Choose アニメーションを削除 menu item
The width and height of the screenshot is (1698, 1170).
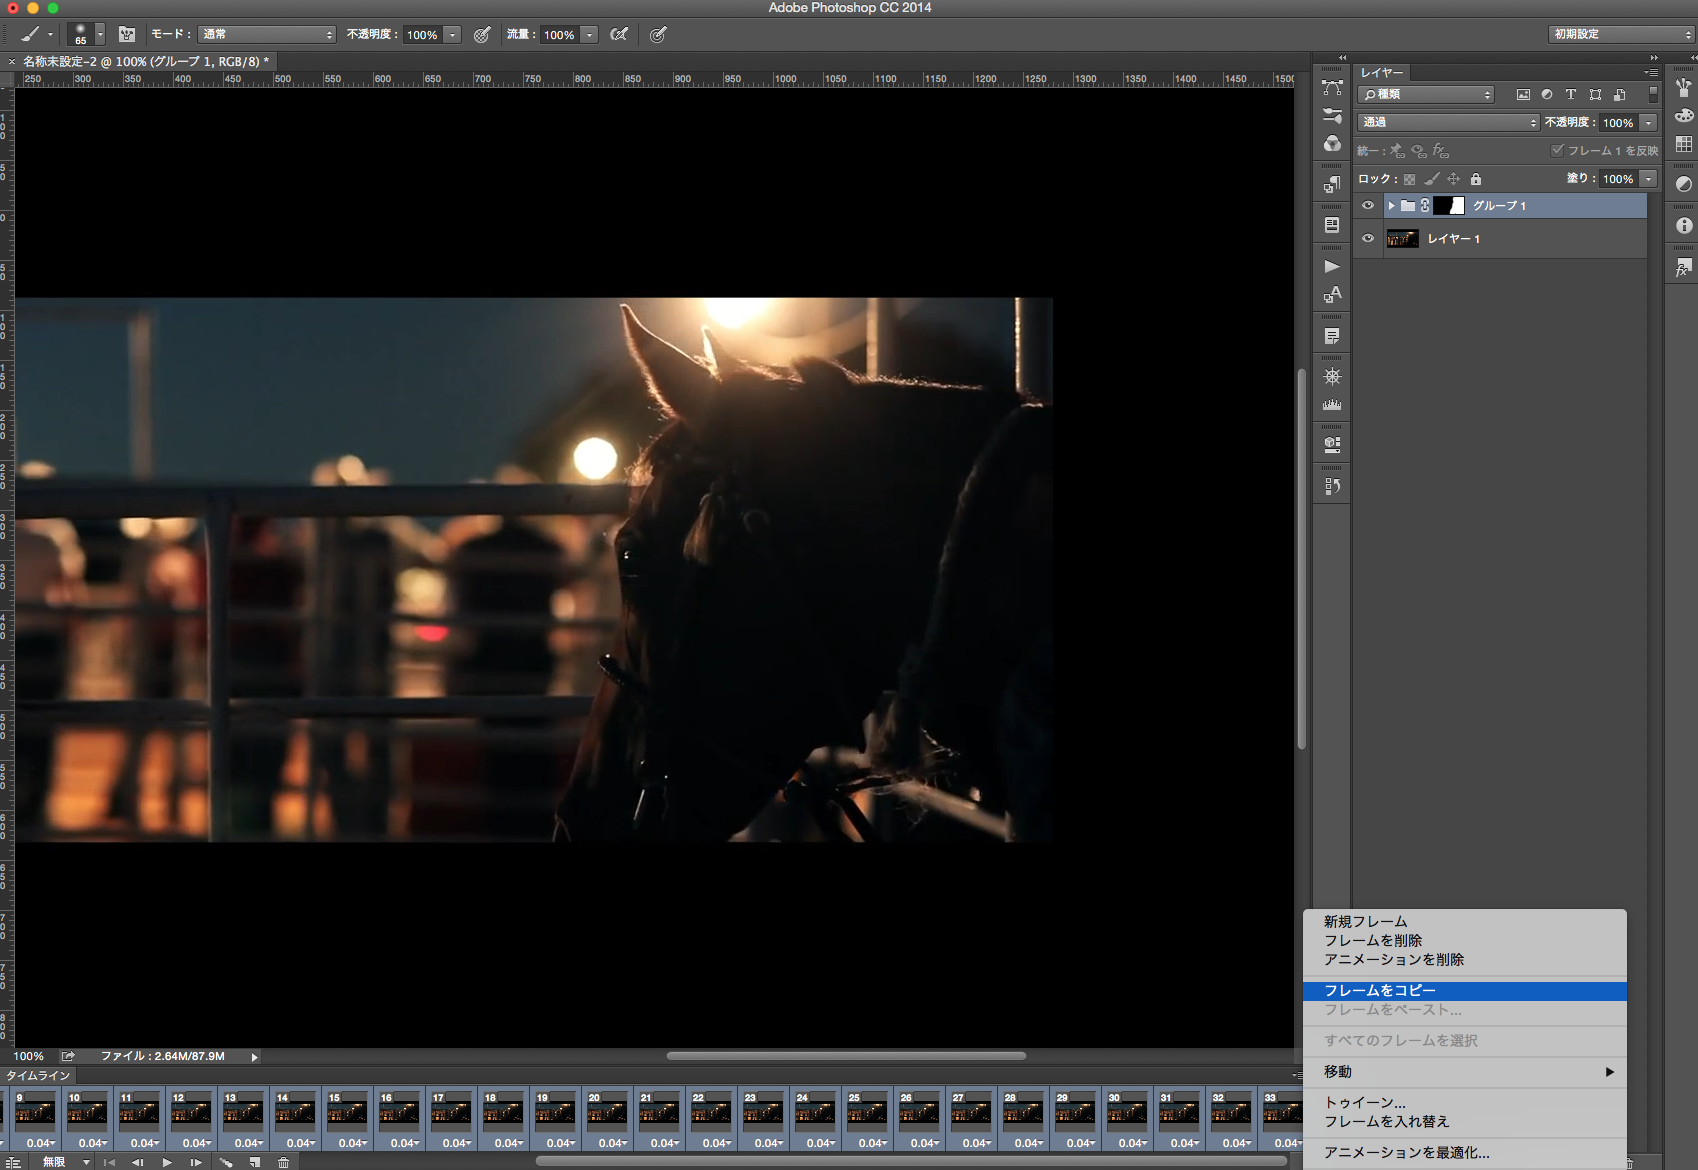click(x=1394, y=960)
